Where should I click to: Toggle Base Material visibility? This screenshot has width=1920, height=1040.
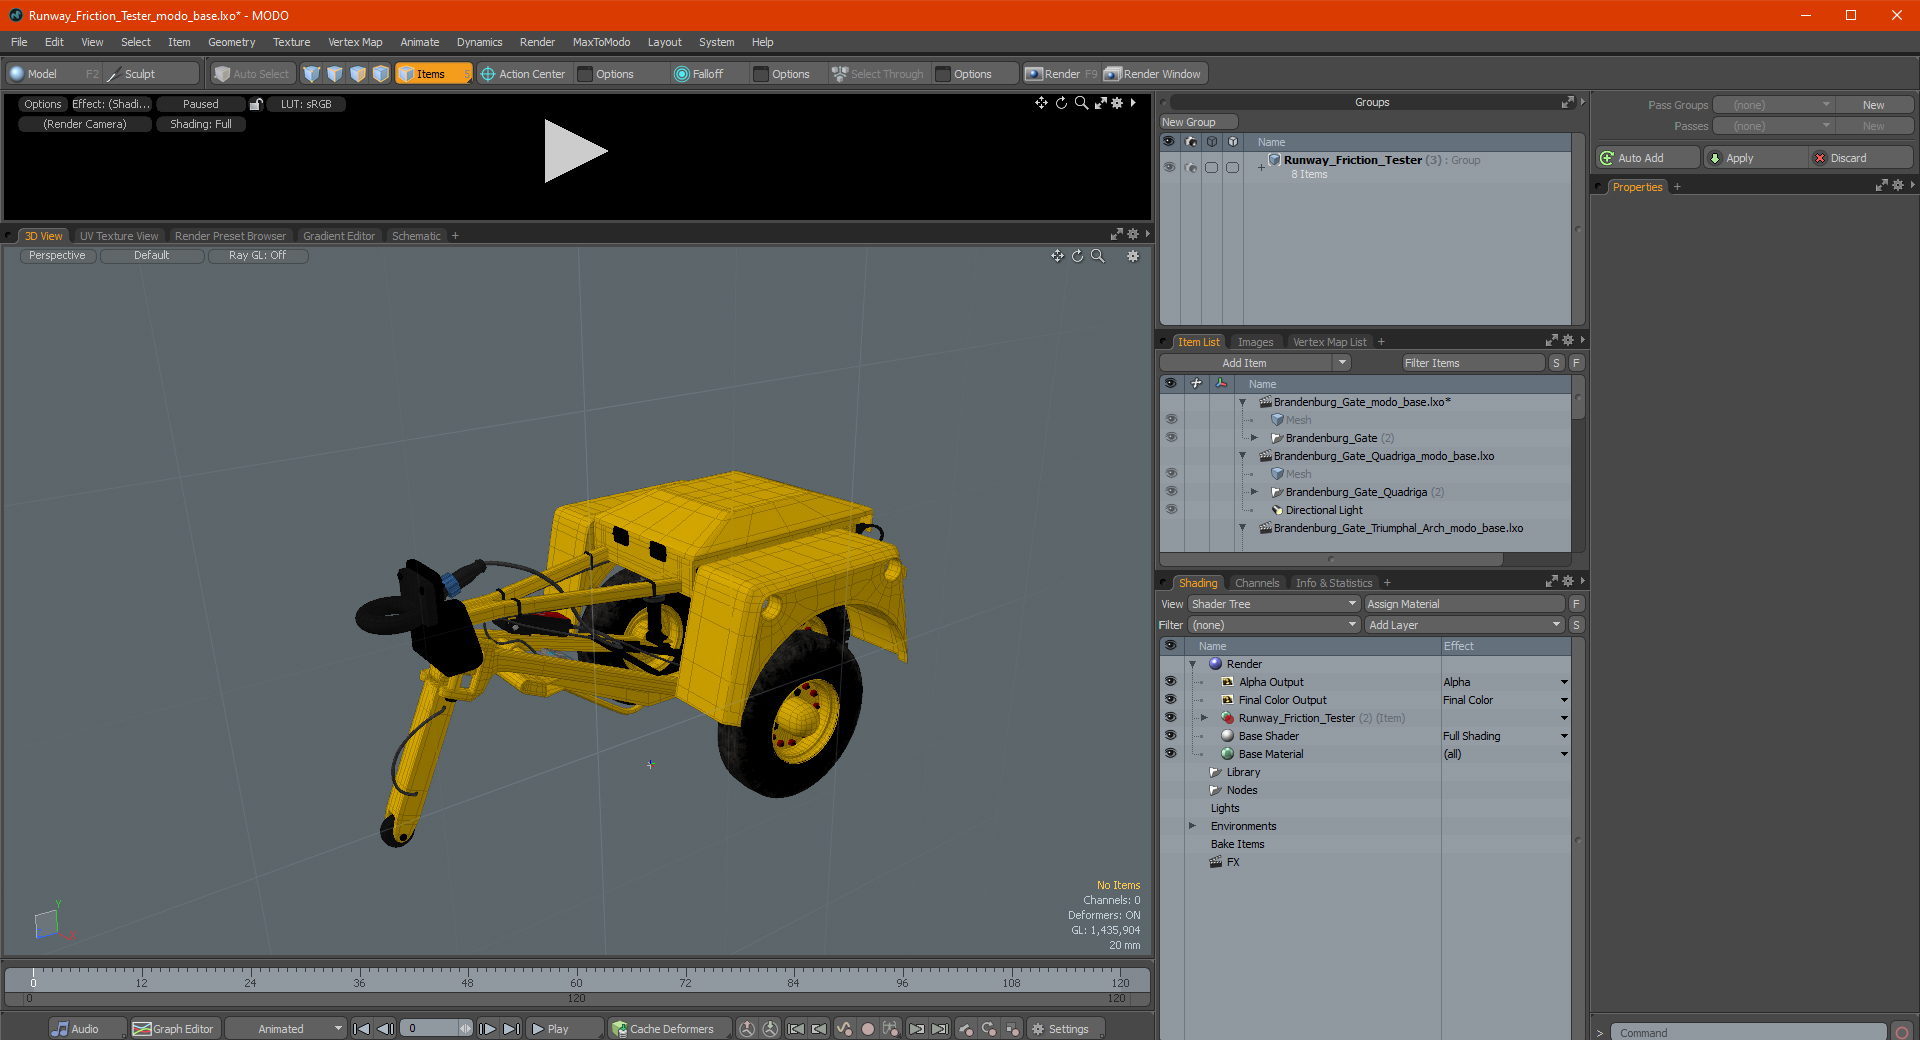coord(1170,754)
